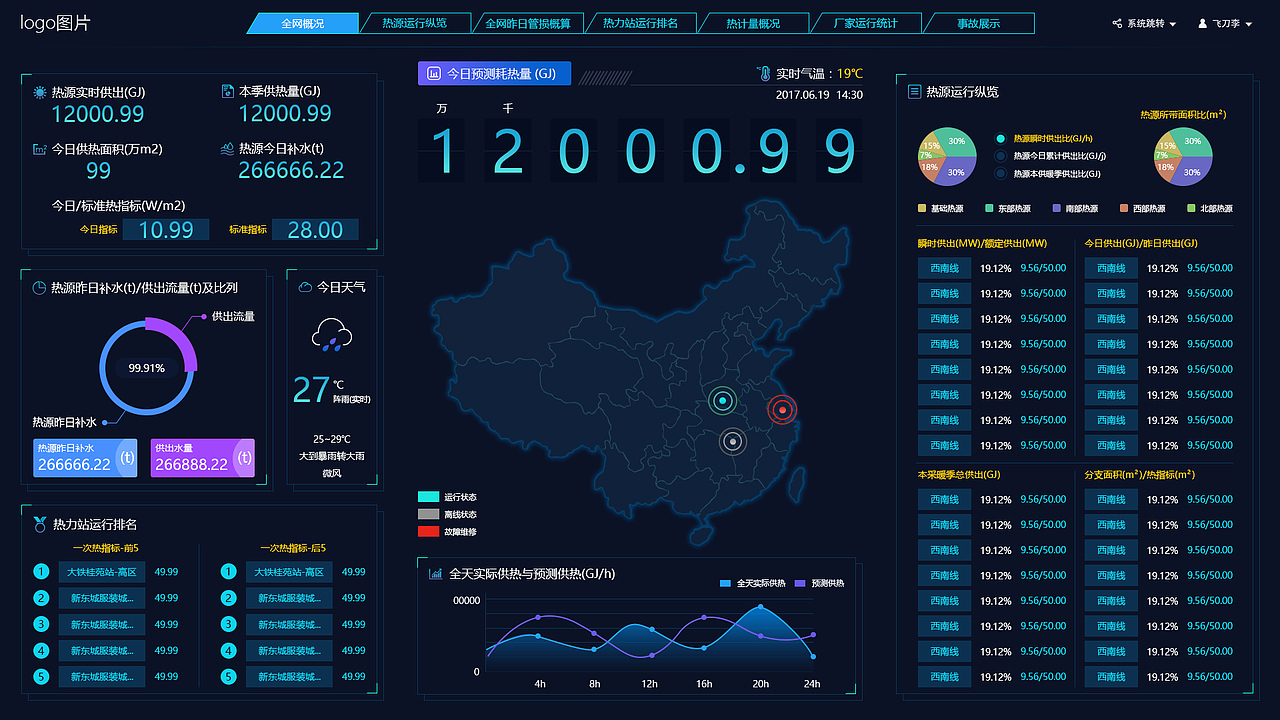The height and width of the screenshot is (720, 1280).
Task: Select the 热源今日累计供出比 radio option
Action: tap(1001, 156)
